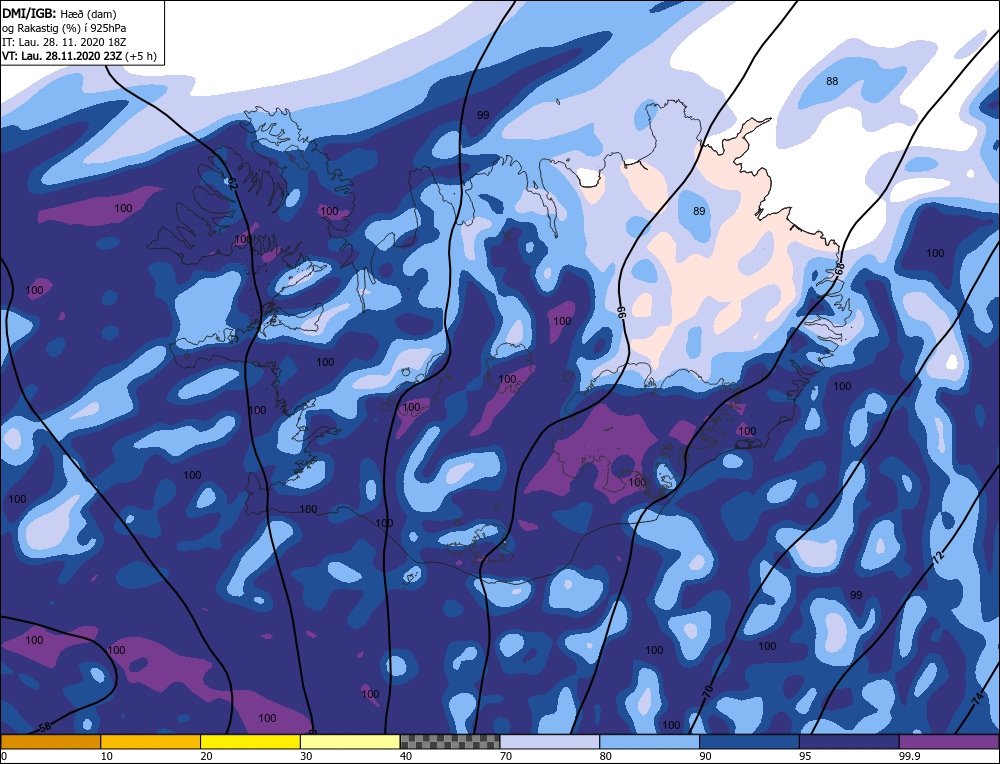Click the checkered 40–70 legend swatch
Viewport: 1000px width, 764px height.
point(450,742)
